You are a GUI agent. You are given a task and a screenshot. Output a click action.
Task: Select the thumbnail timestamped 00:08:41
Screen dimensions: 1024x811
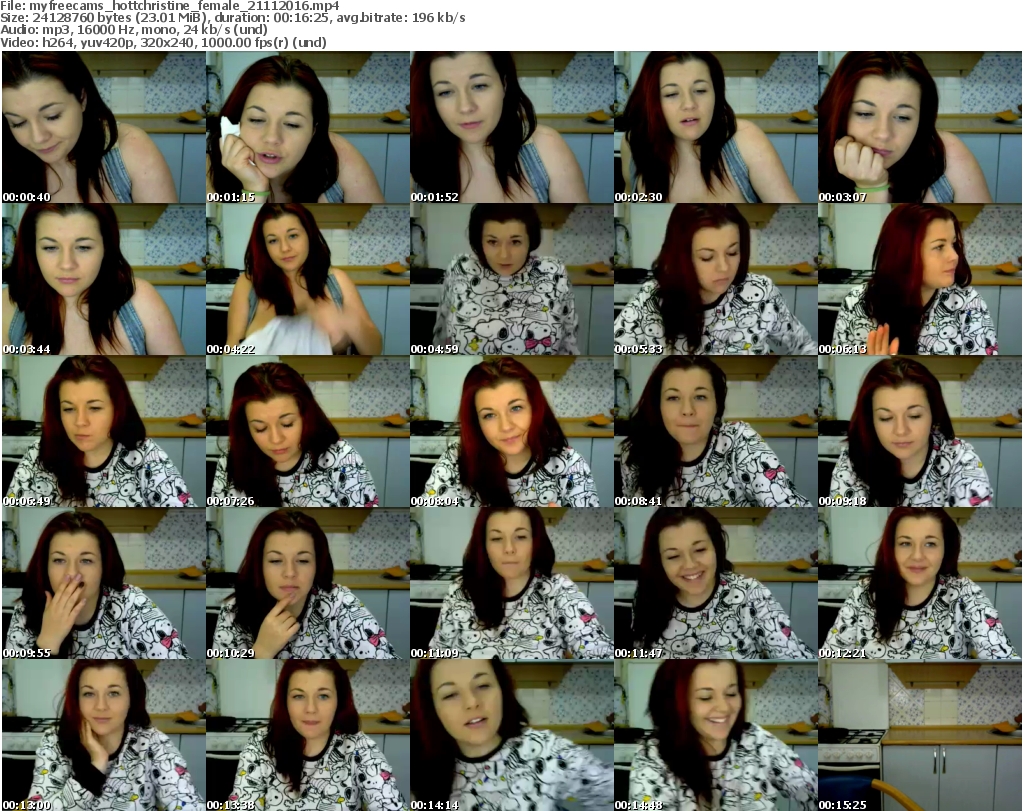[x=715, y=432]
